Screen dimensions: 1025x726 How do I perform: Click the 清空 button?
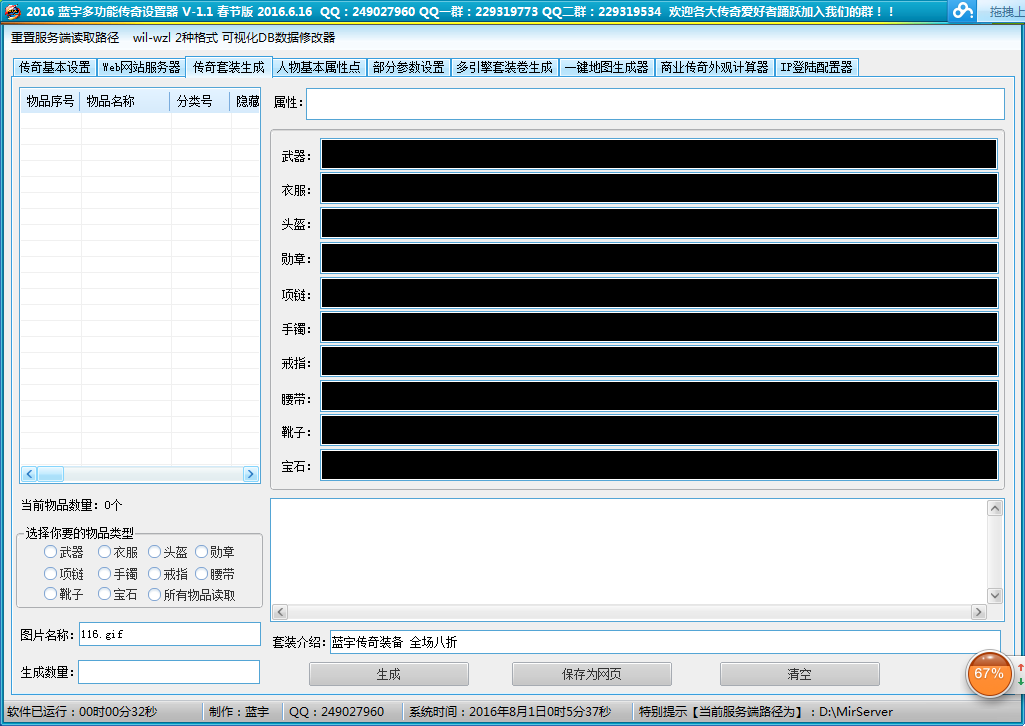[799, 674]
